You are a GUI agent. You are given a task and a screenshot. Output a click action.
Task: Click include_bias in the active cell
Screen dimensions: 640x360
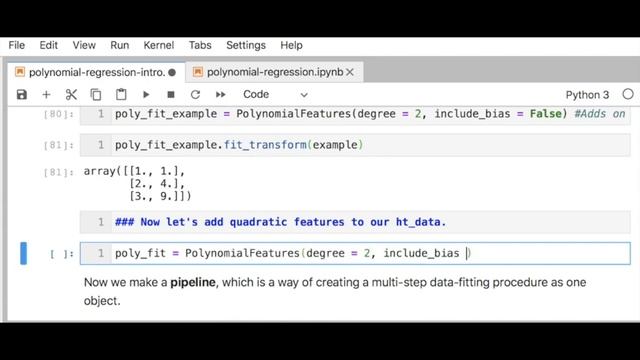coord(422,253)
